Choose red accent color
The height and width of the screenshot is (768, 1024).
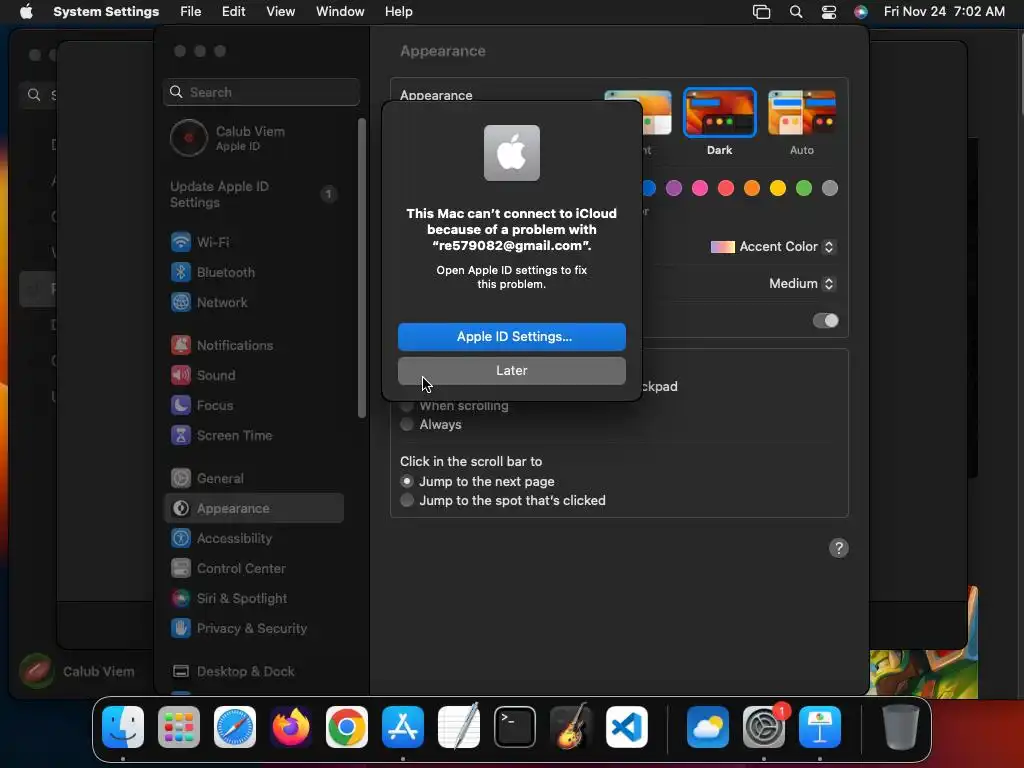[726, 189]
